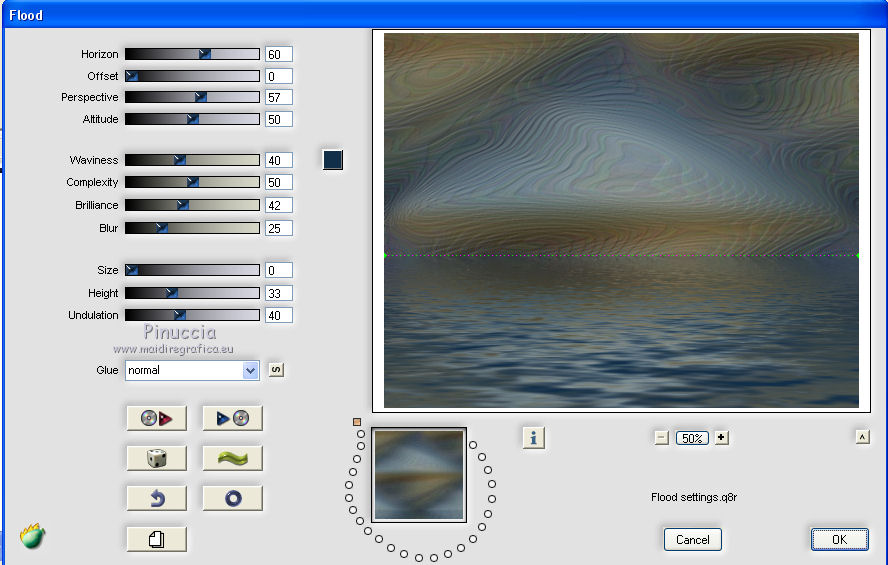Click the Brilliance slider track
Screen dimensions: 888x565
[x=192, y=205]
